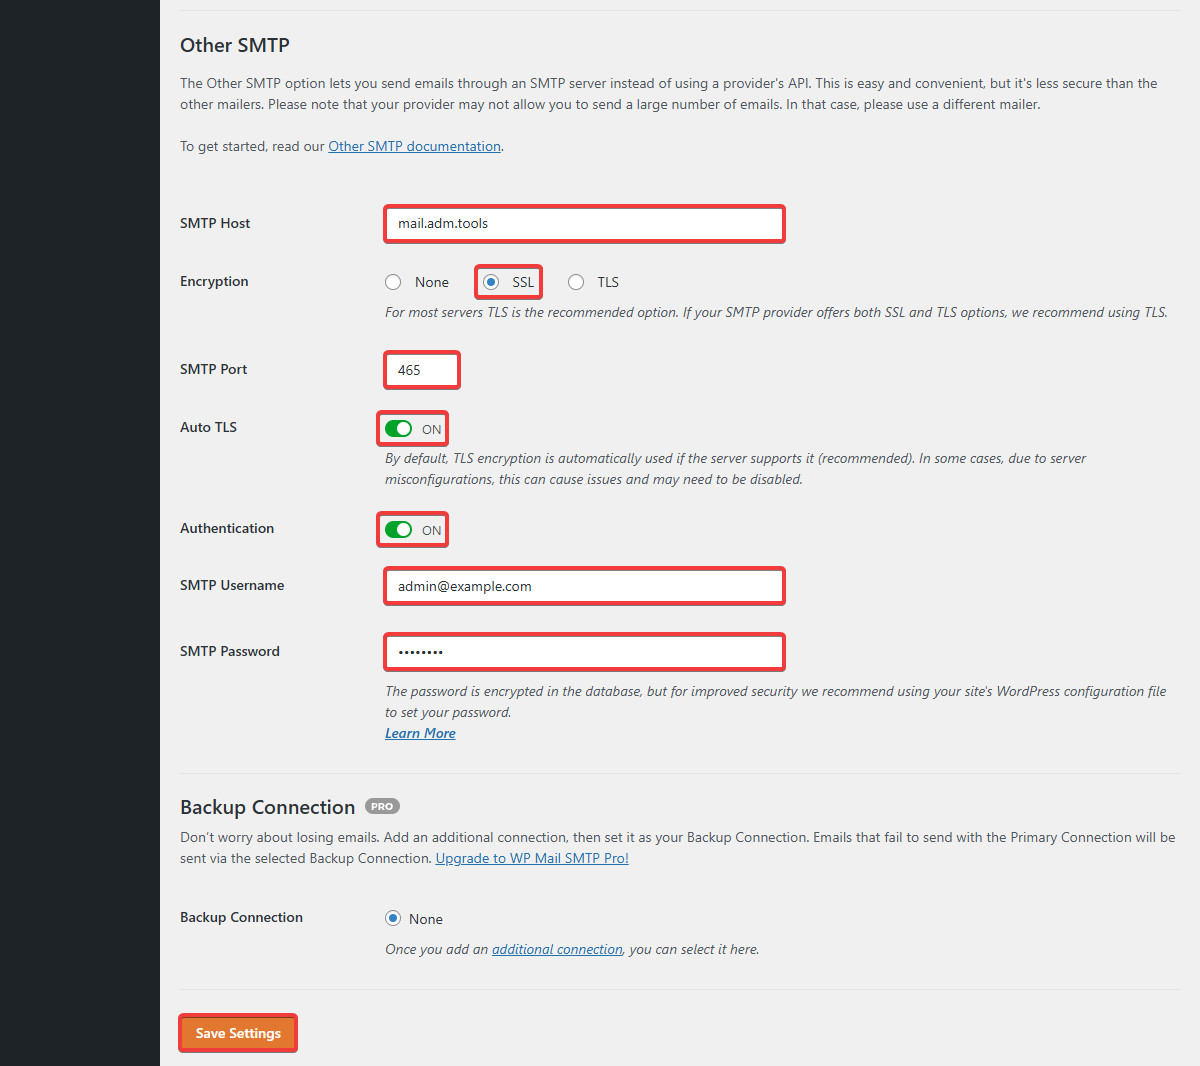This screenshot has height=1066, width=1200.
Task: Click the SMTP Host input field
Action: pyautogui.click(x=584, y=224)
